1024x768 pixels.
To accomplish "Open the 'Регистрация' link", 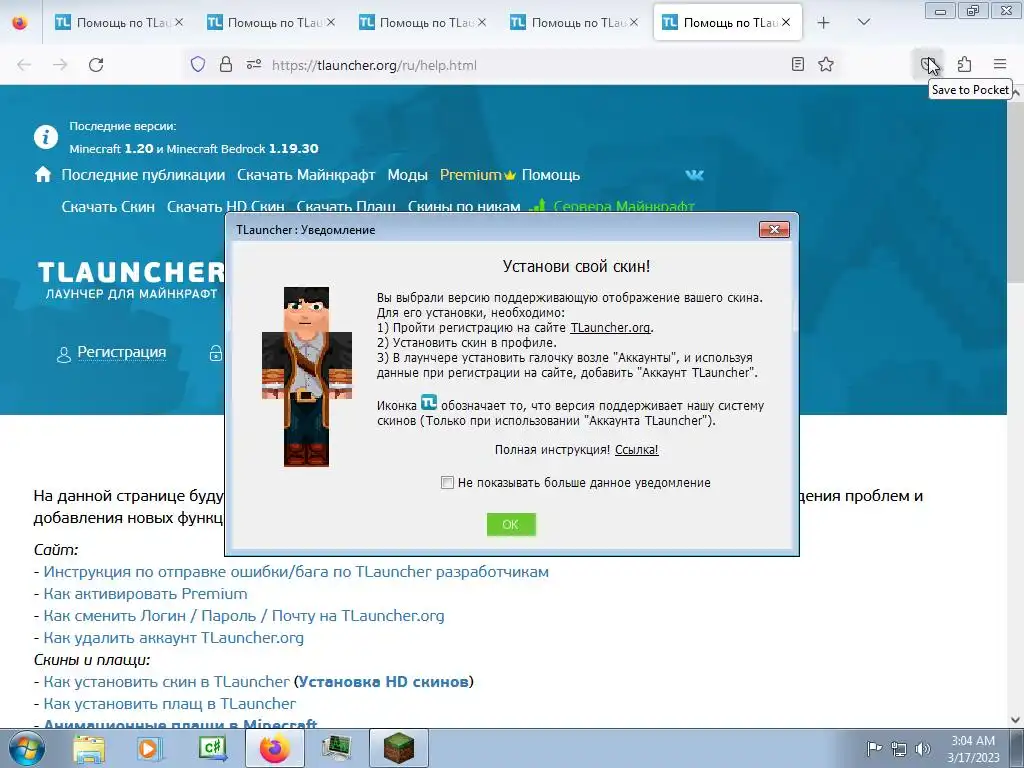I will (121, 352).
